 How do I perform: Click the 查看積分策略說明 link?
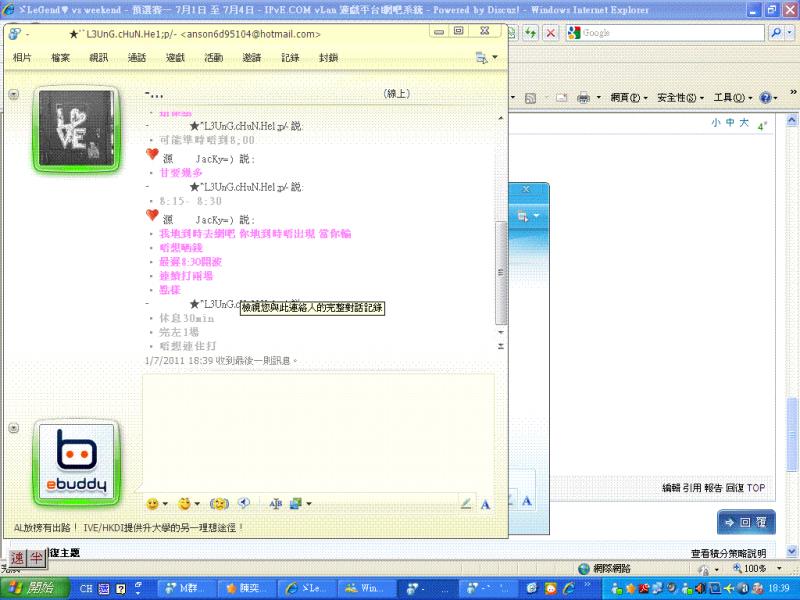(728, 553)
